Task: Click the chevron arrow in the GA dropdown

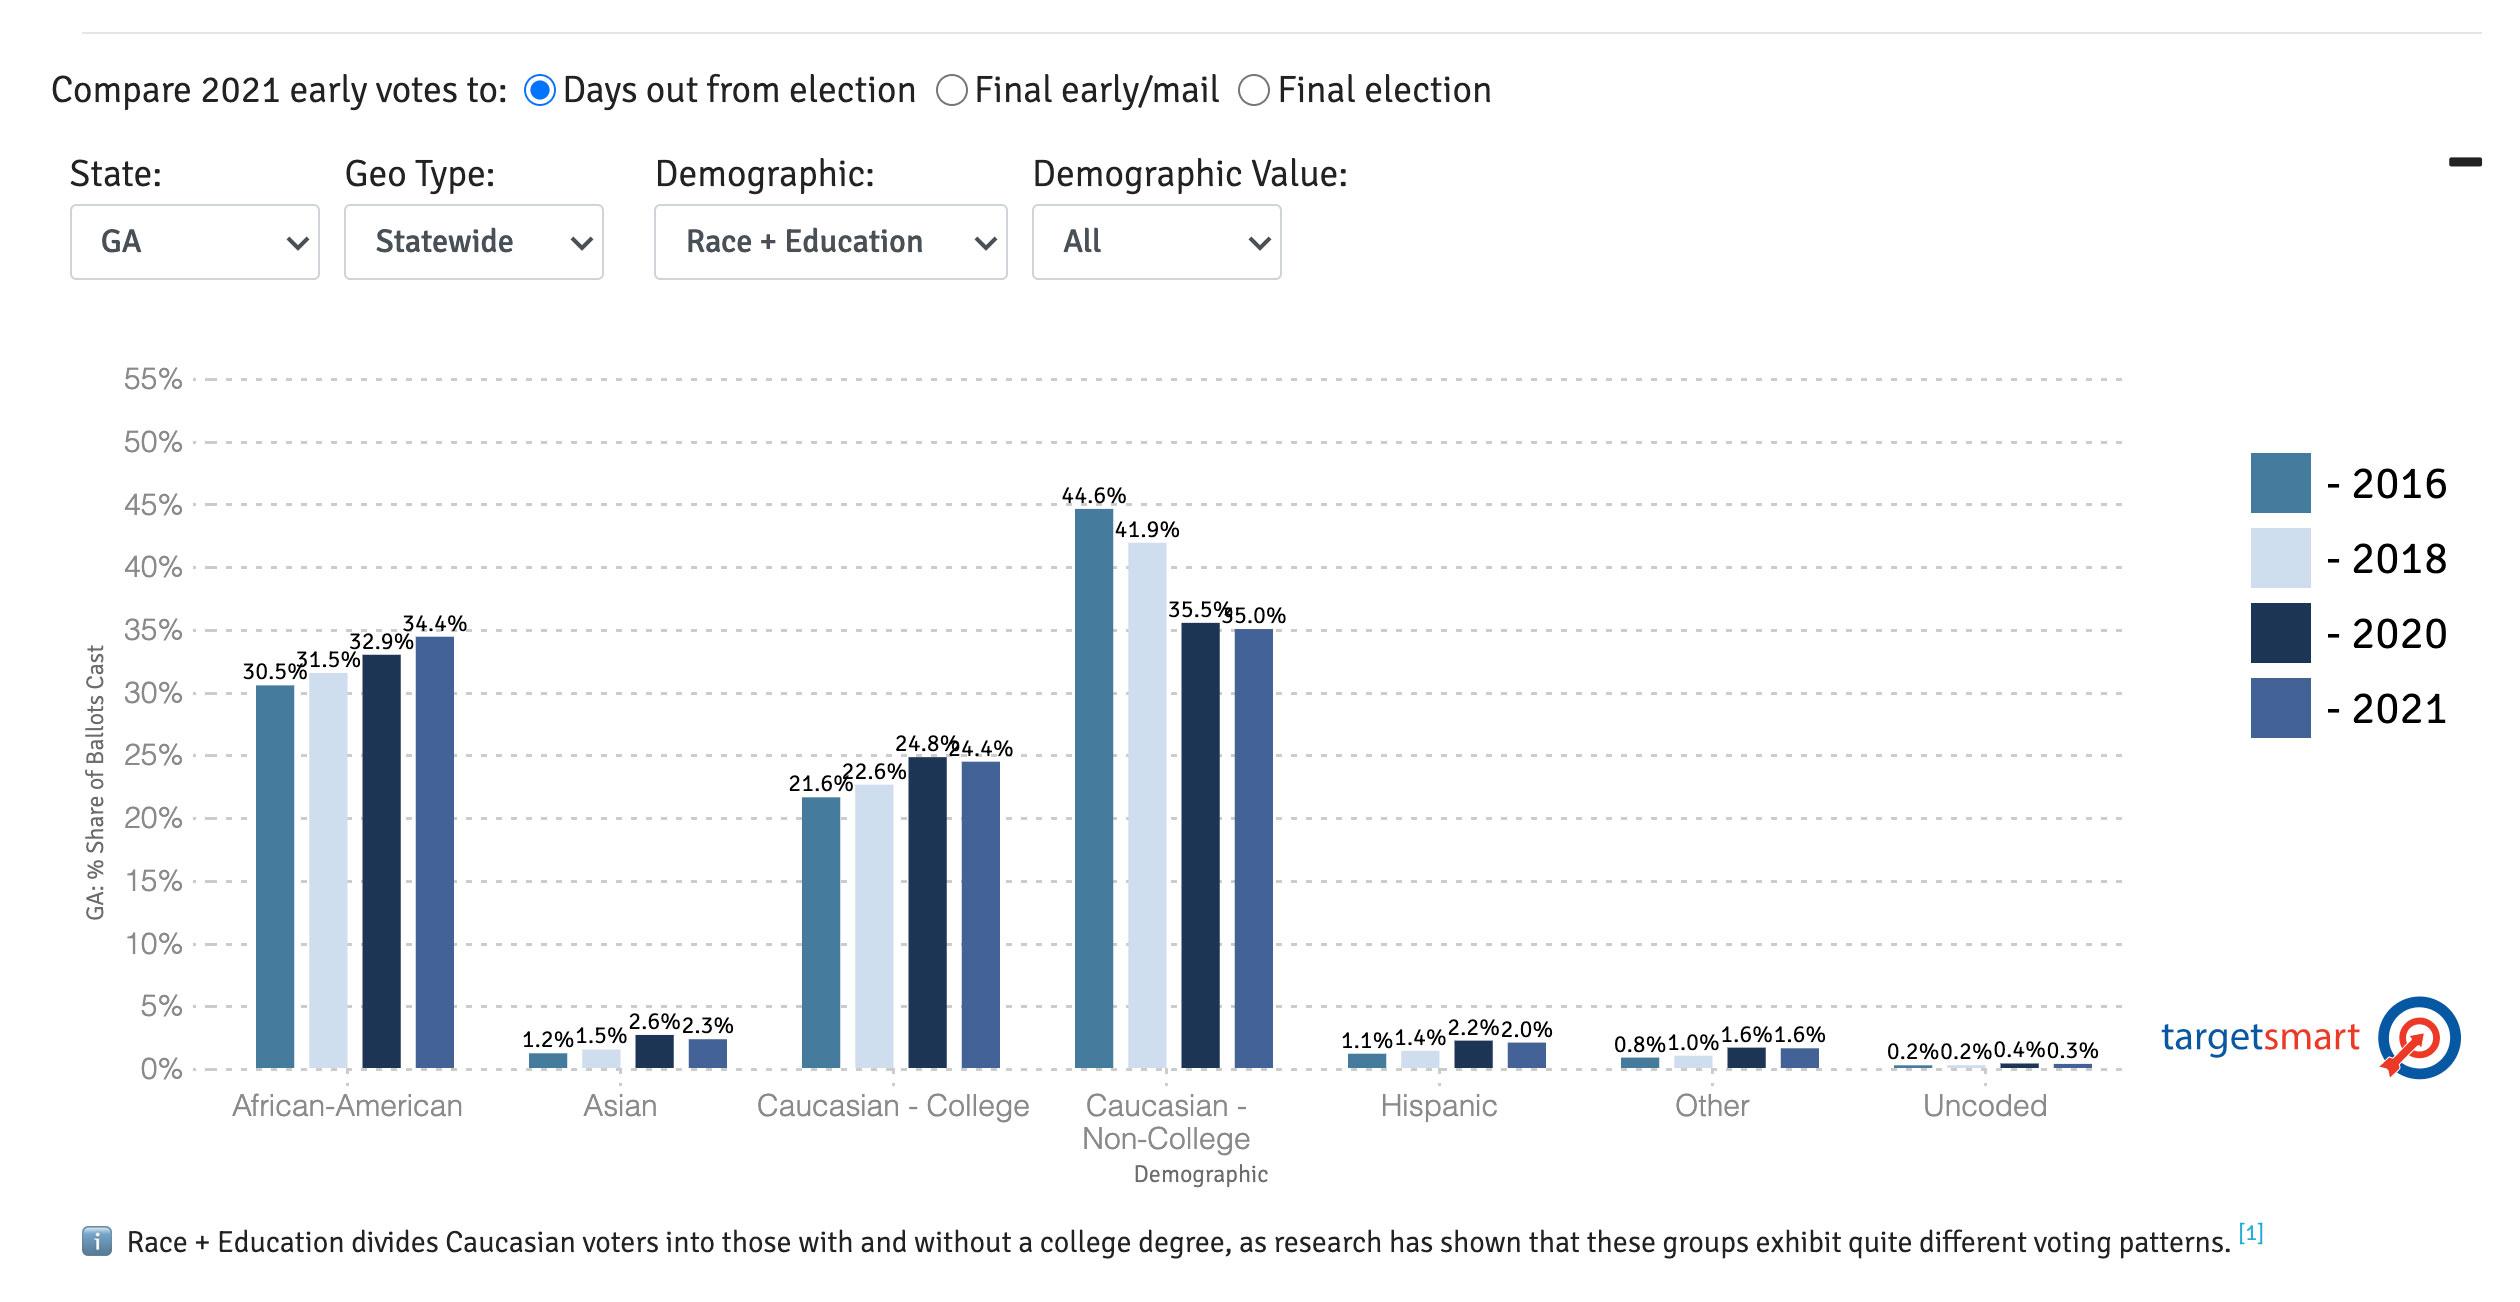Action: [297, 243]
